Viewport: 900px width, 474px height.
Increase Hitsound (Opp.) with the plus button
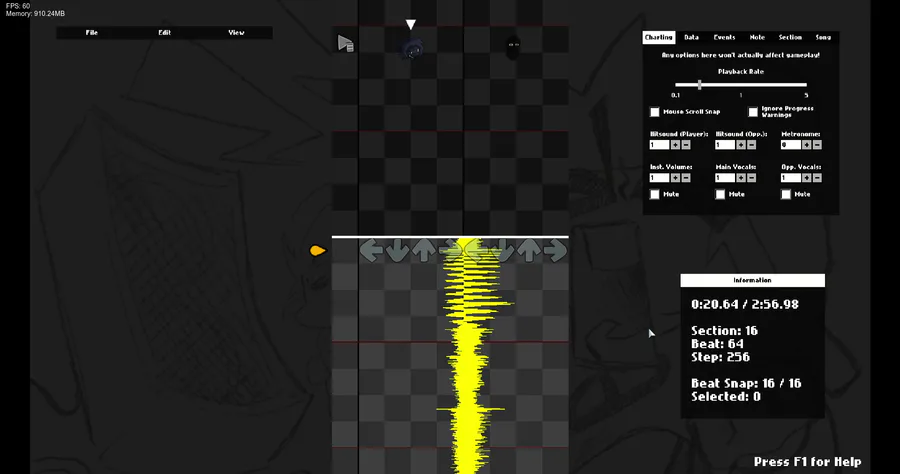coord(741,145)
